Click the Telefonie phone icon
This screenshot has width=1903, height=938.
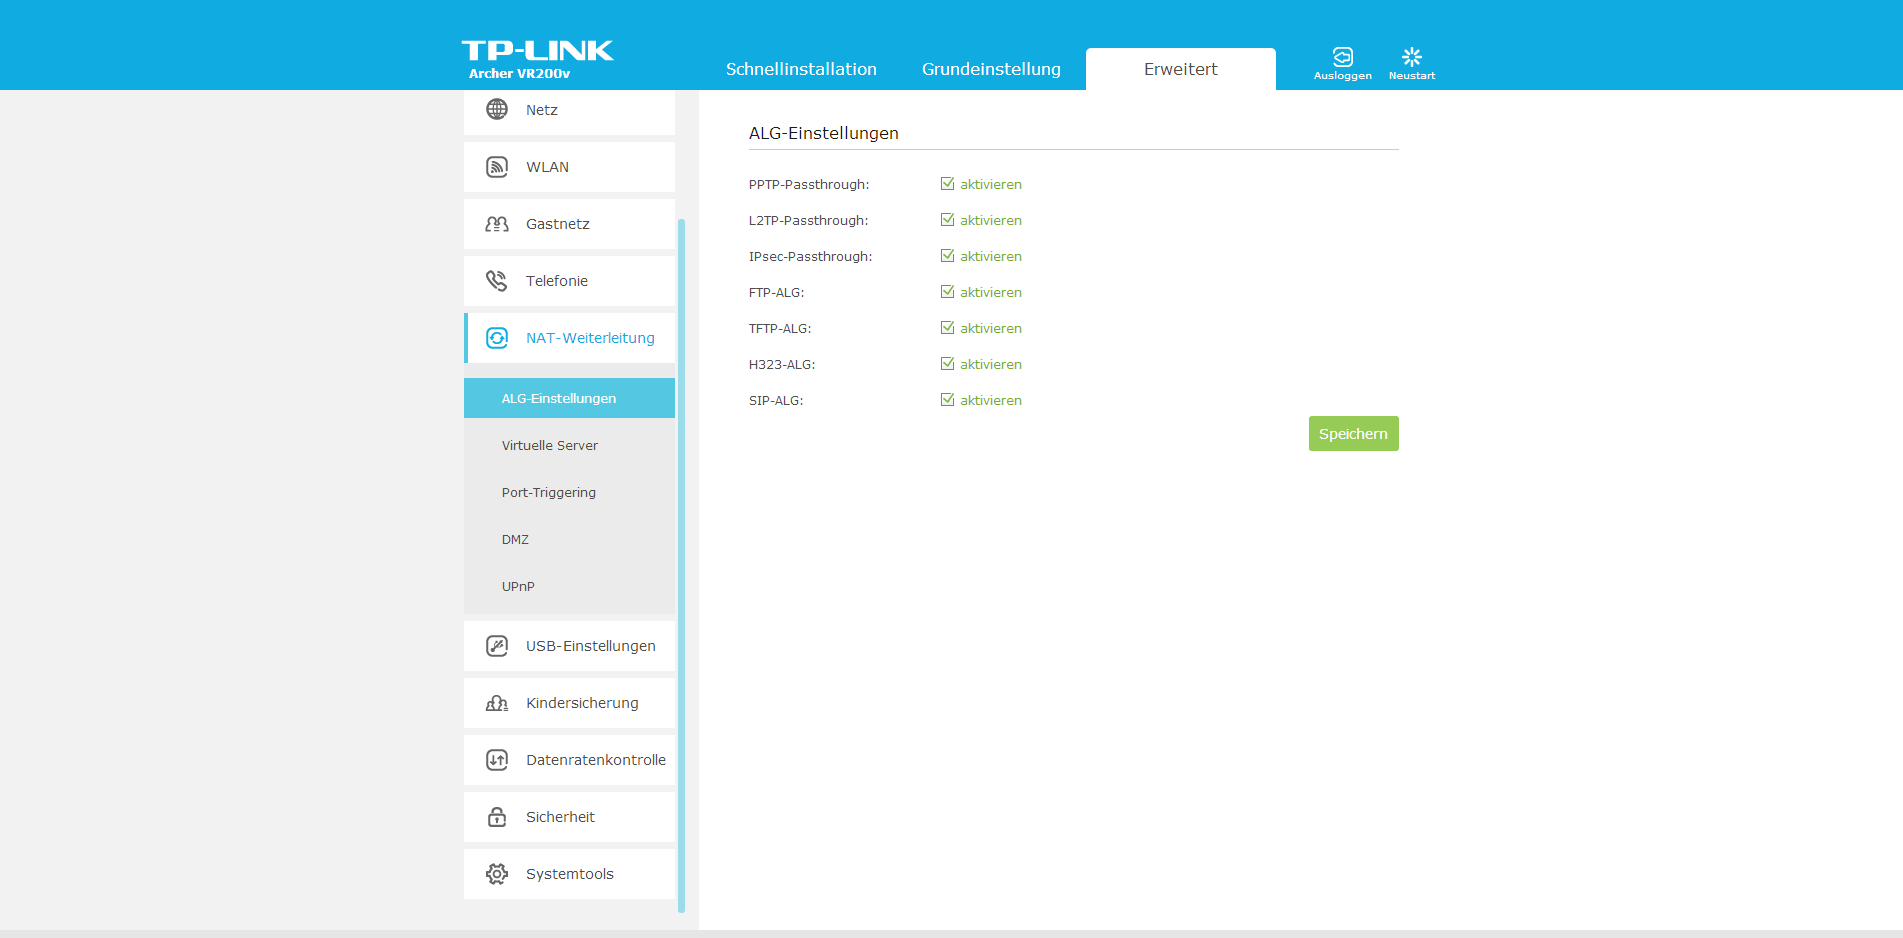pos(497,281)
